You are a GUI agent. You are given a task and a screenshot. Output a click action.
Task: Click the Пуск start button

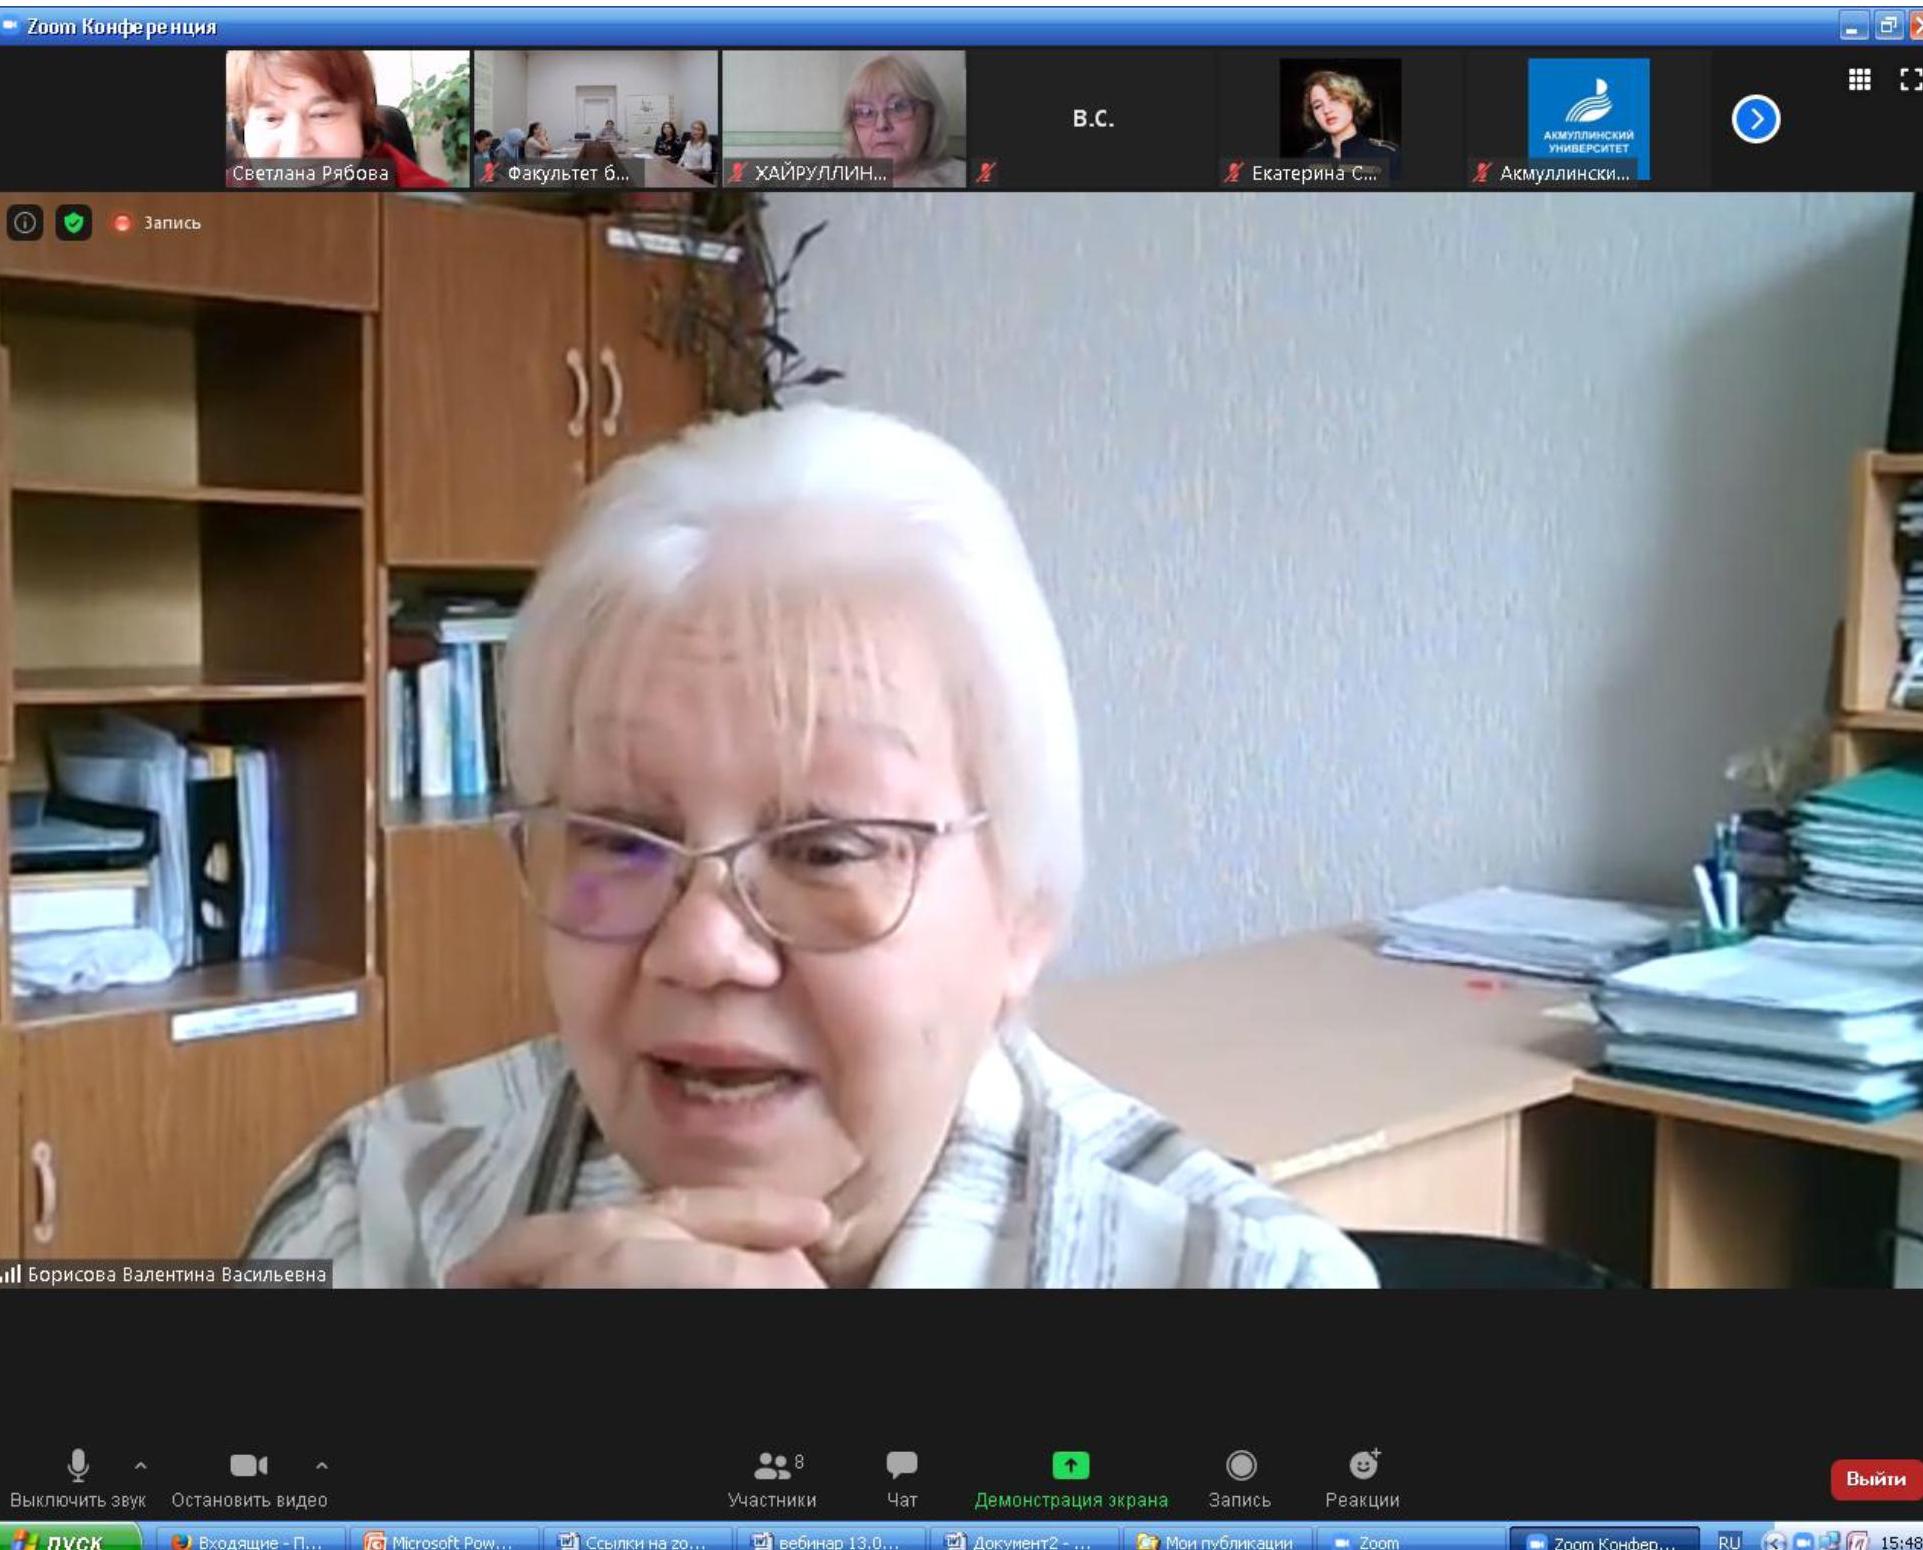[x=68, y=1541]
